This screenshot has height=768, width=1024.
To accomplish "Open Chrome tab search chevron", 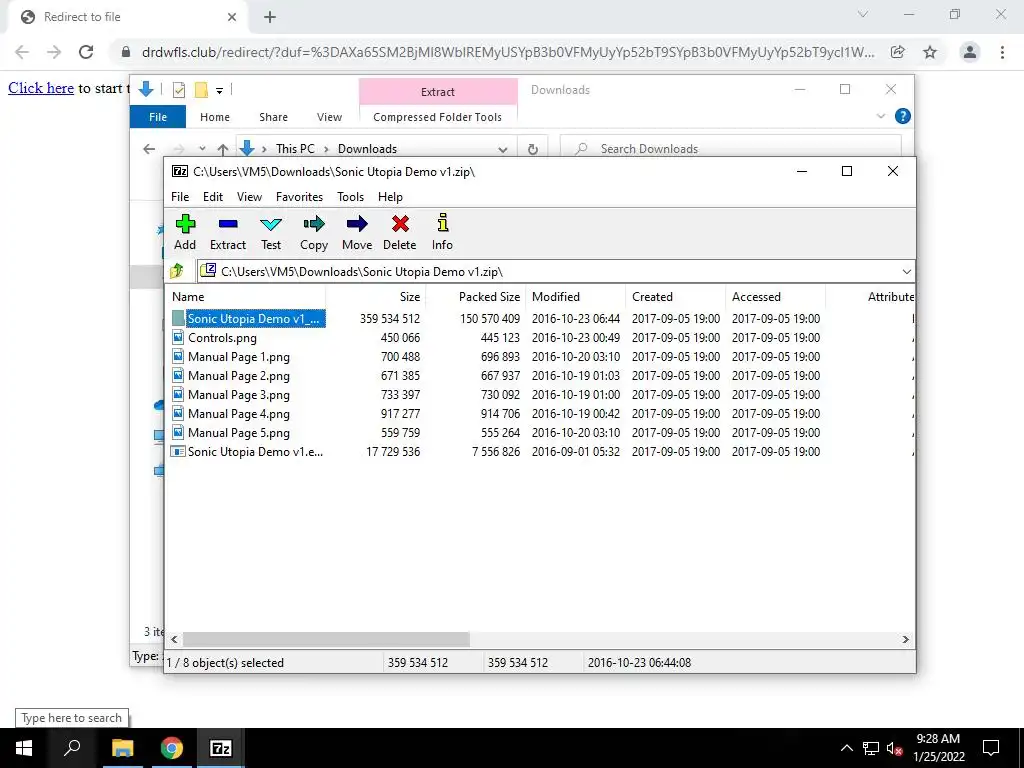I will coord(863,14).
